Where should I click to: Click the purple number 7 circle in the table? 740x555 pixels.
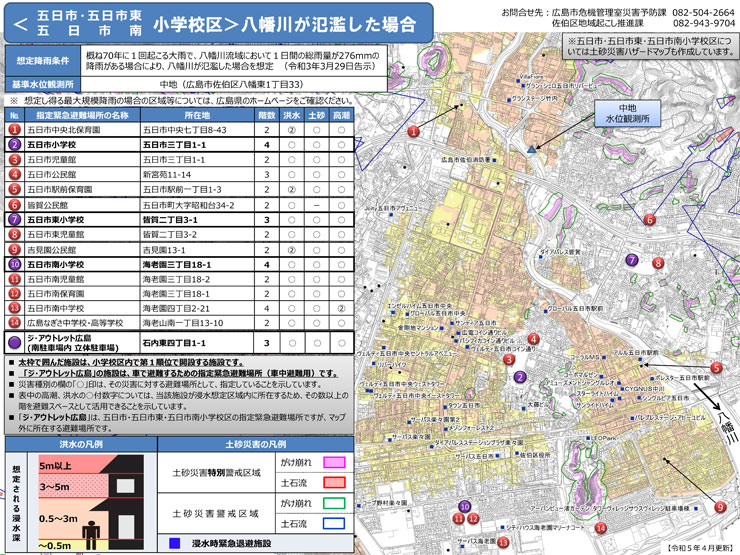point(15,219)
